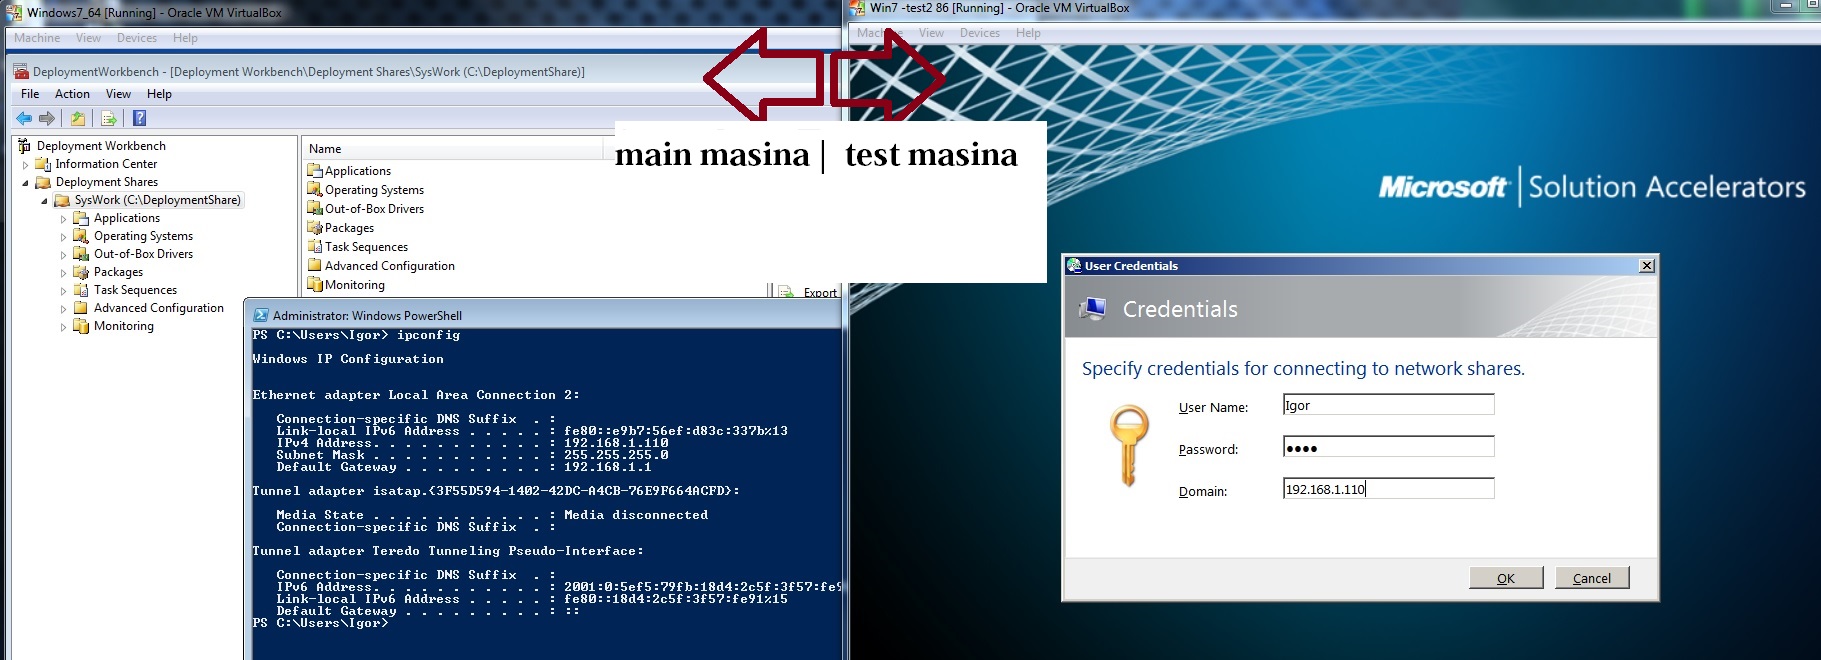Close the User Credentials dialog
1821x660 pixels.
pyautogui.click(x=1647, y=266)
